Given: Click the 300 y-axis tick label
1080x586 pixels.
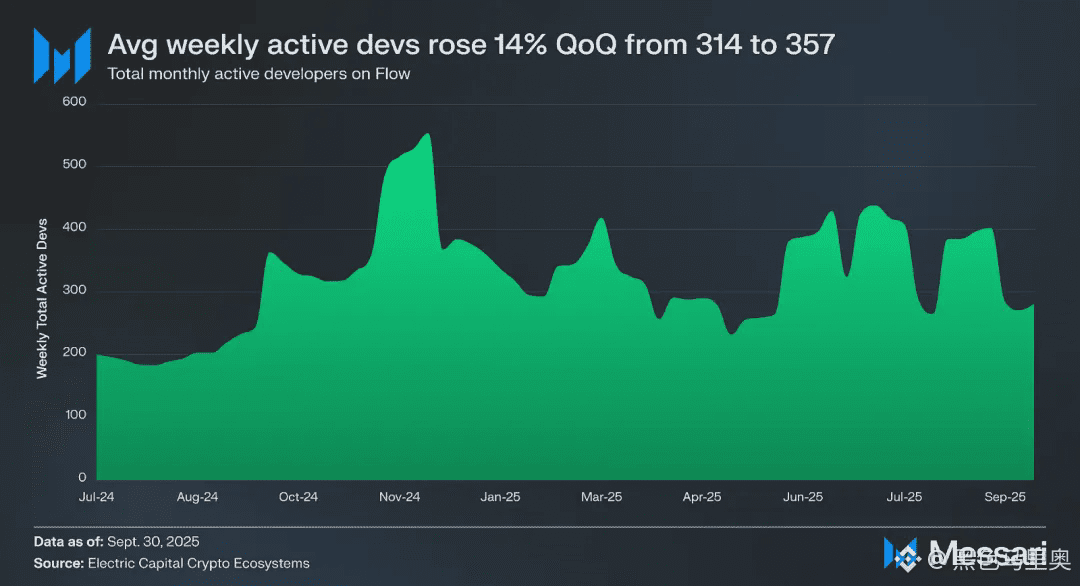Looking at the screenshot, I should point(74,289).
